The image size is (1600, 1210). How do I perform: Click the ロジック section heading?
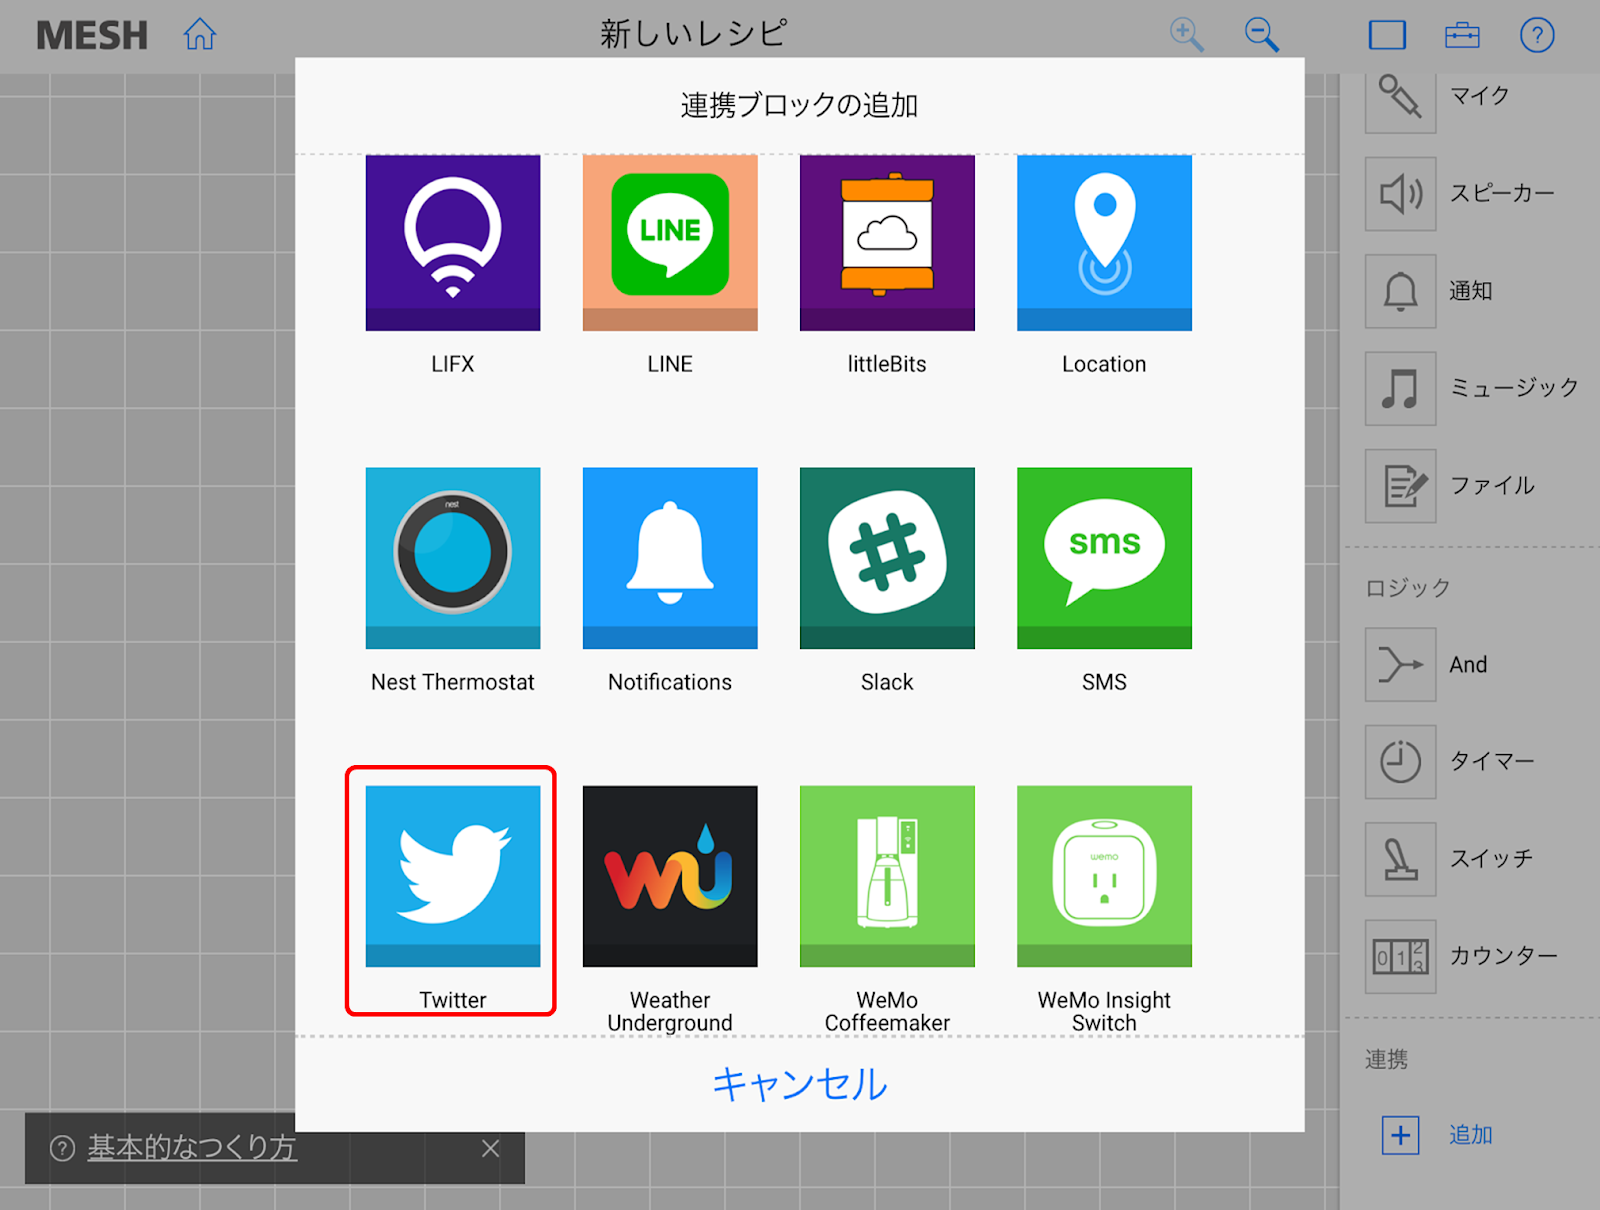(1408, 588)
